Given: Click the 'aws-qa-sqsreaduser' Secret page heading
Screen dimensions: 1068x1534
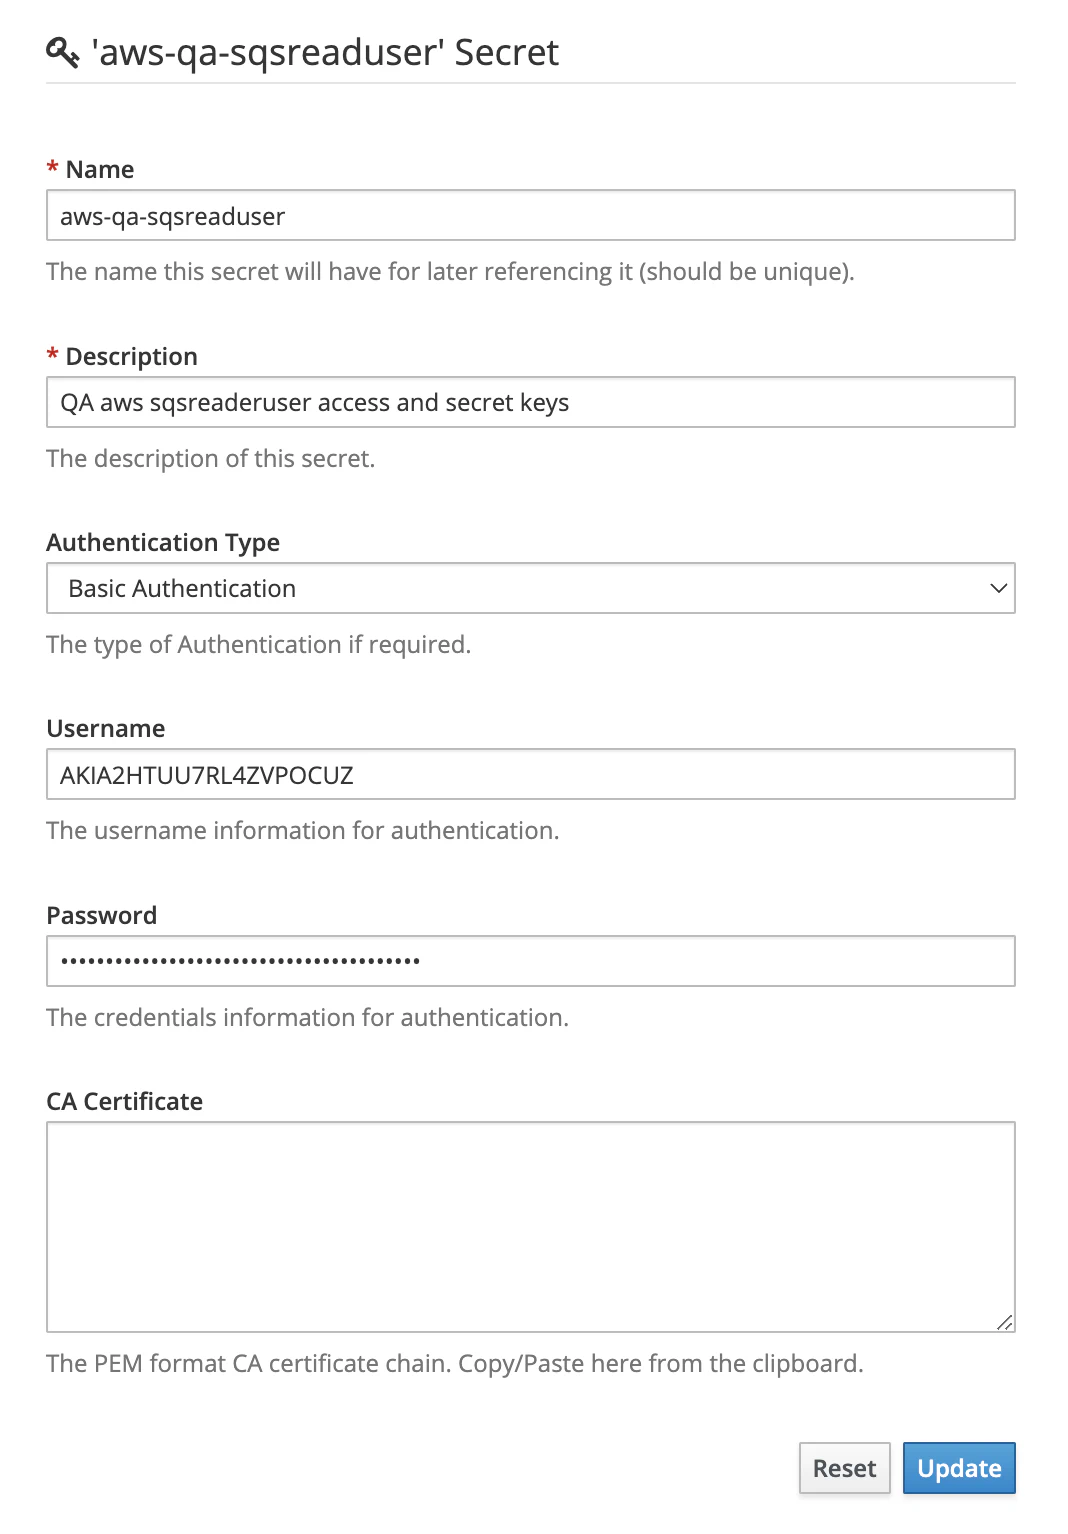Looking at the screenshot, I should coord(325,52).
